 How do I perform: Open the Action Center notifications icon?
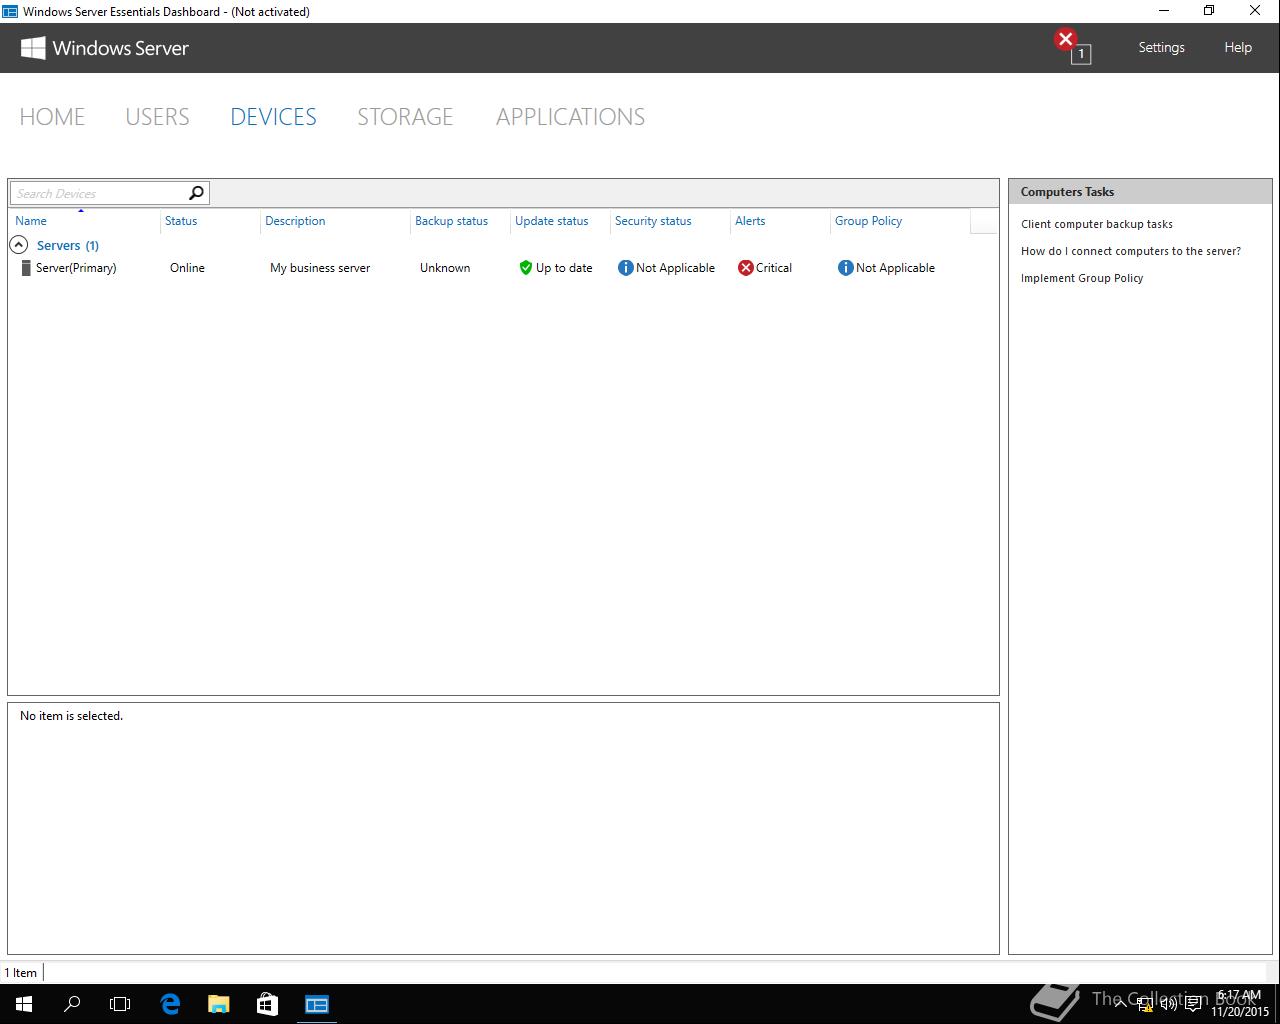(x=1193, y=1004)
